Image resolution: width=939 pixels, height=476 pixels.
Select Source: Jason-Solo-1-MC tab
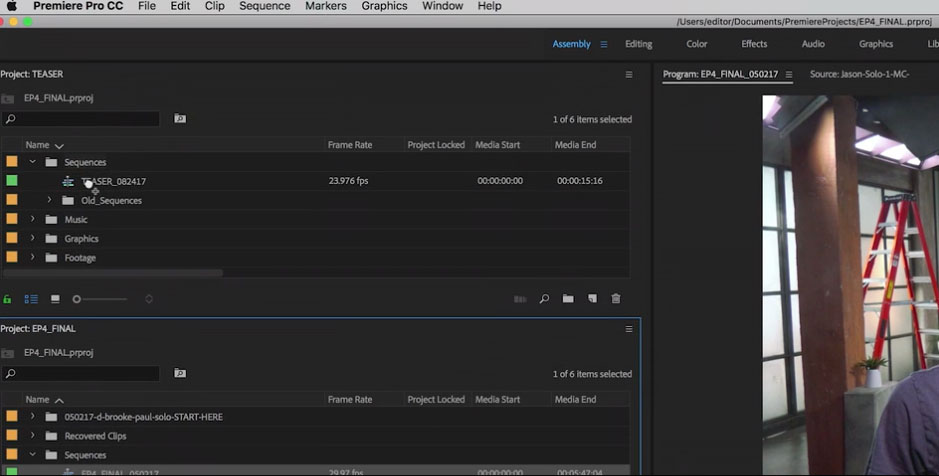pos(859,74)
